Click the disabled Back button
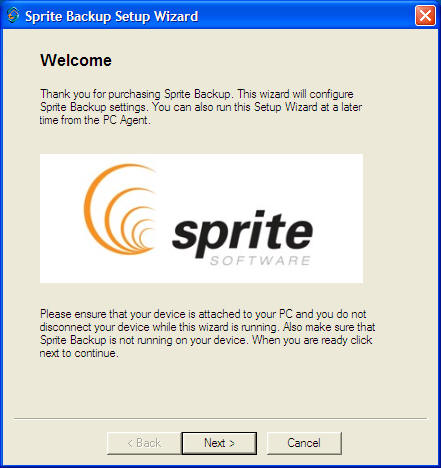Screen dimensions: 441x468 (144, 443)
